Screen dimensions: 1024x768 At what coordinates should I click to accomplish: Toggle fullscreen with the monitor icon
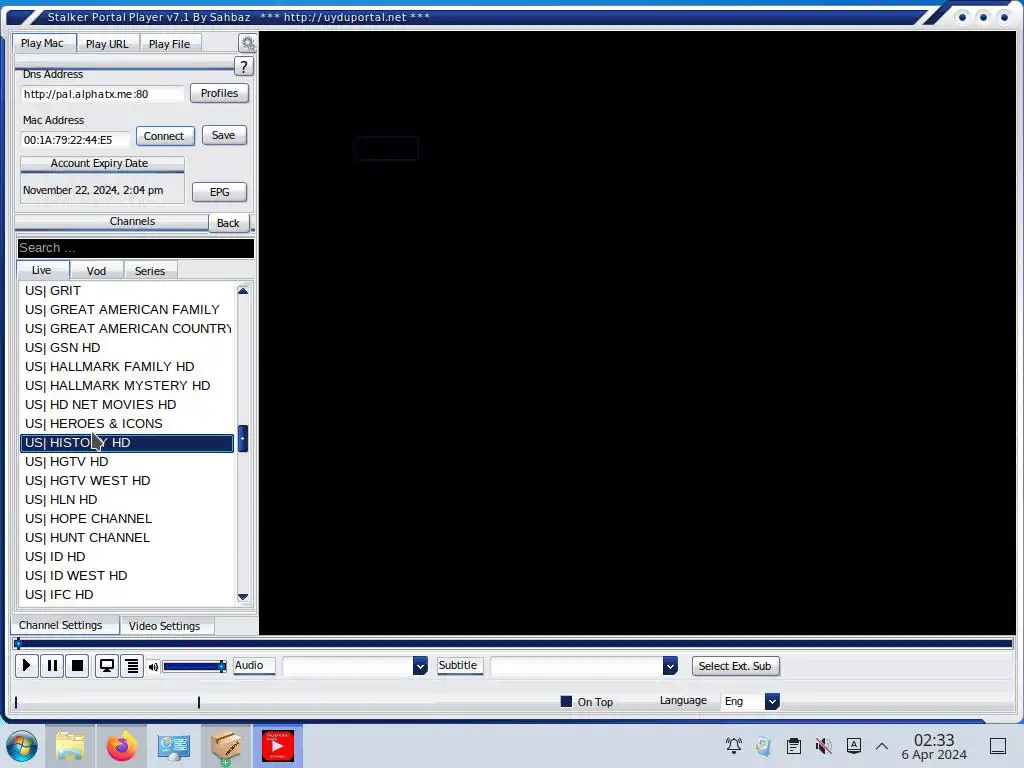click(x=106, y=665)
